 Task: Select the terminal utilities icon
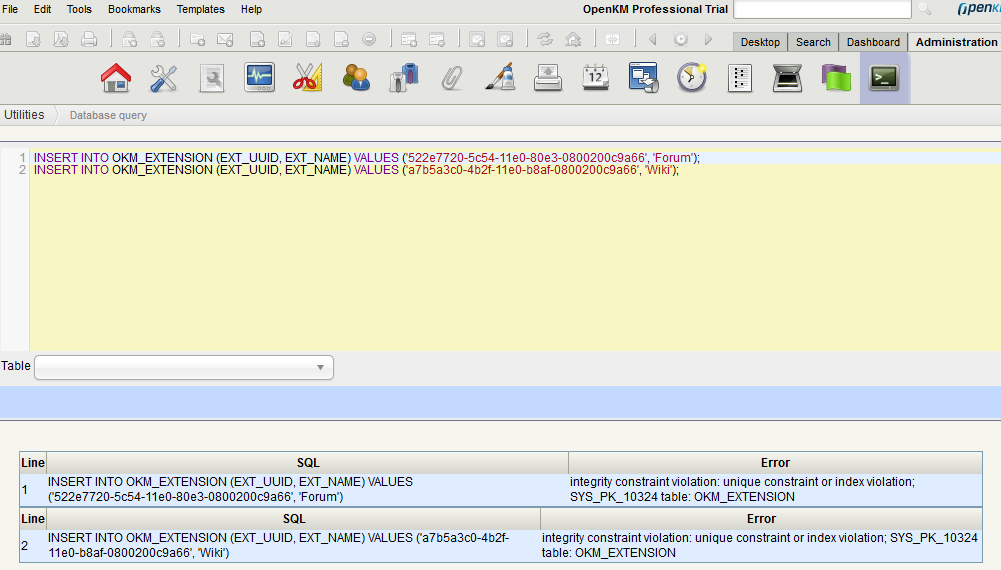[884, 78]
